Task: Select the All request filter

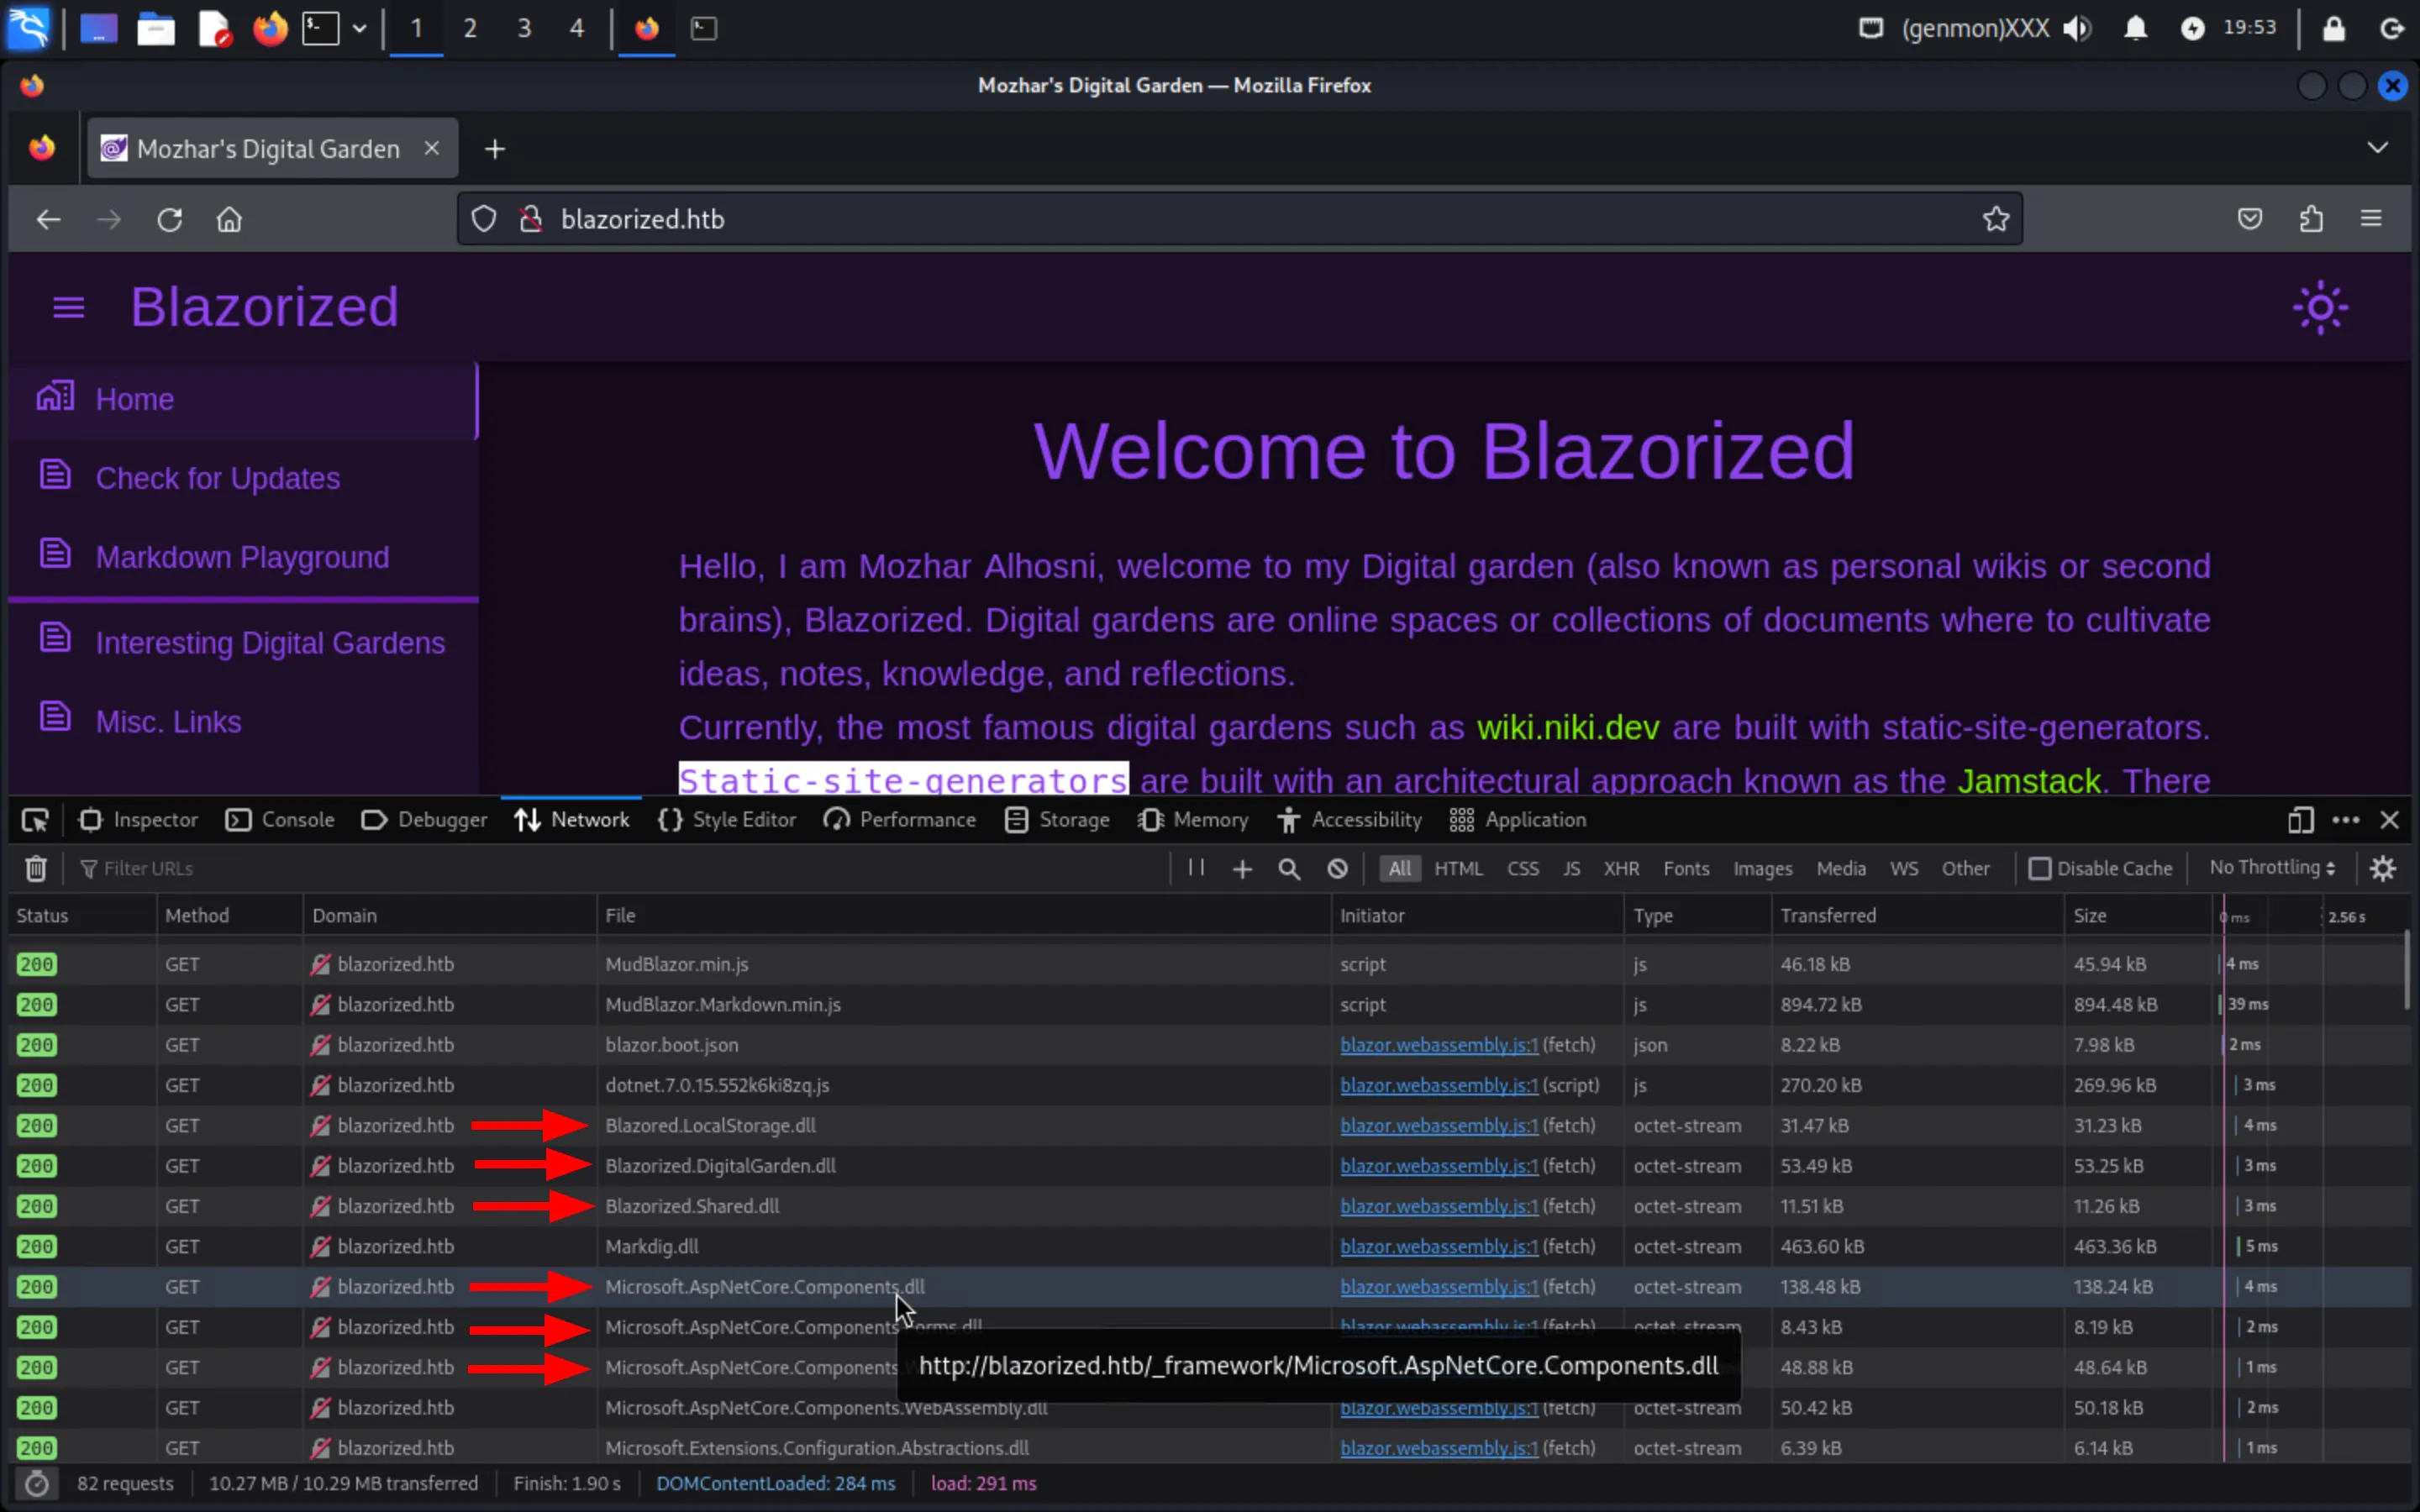Action: tap(1399, 868)
